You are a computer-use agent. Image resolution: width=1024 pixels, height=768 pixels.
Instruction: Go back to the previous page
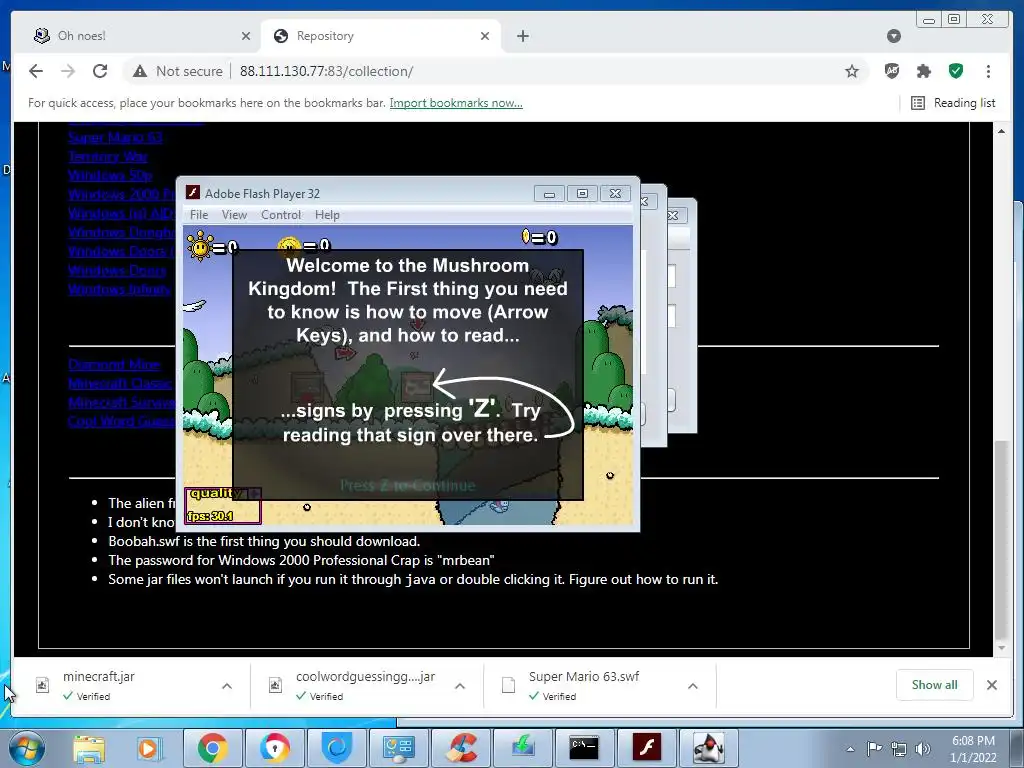pyautogui.click(x=36, y=71)
